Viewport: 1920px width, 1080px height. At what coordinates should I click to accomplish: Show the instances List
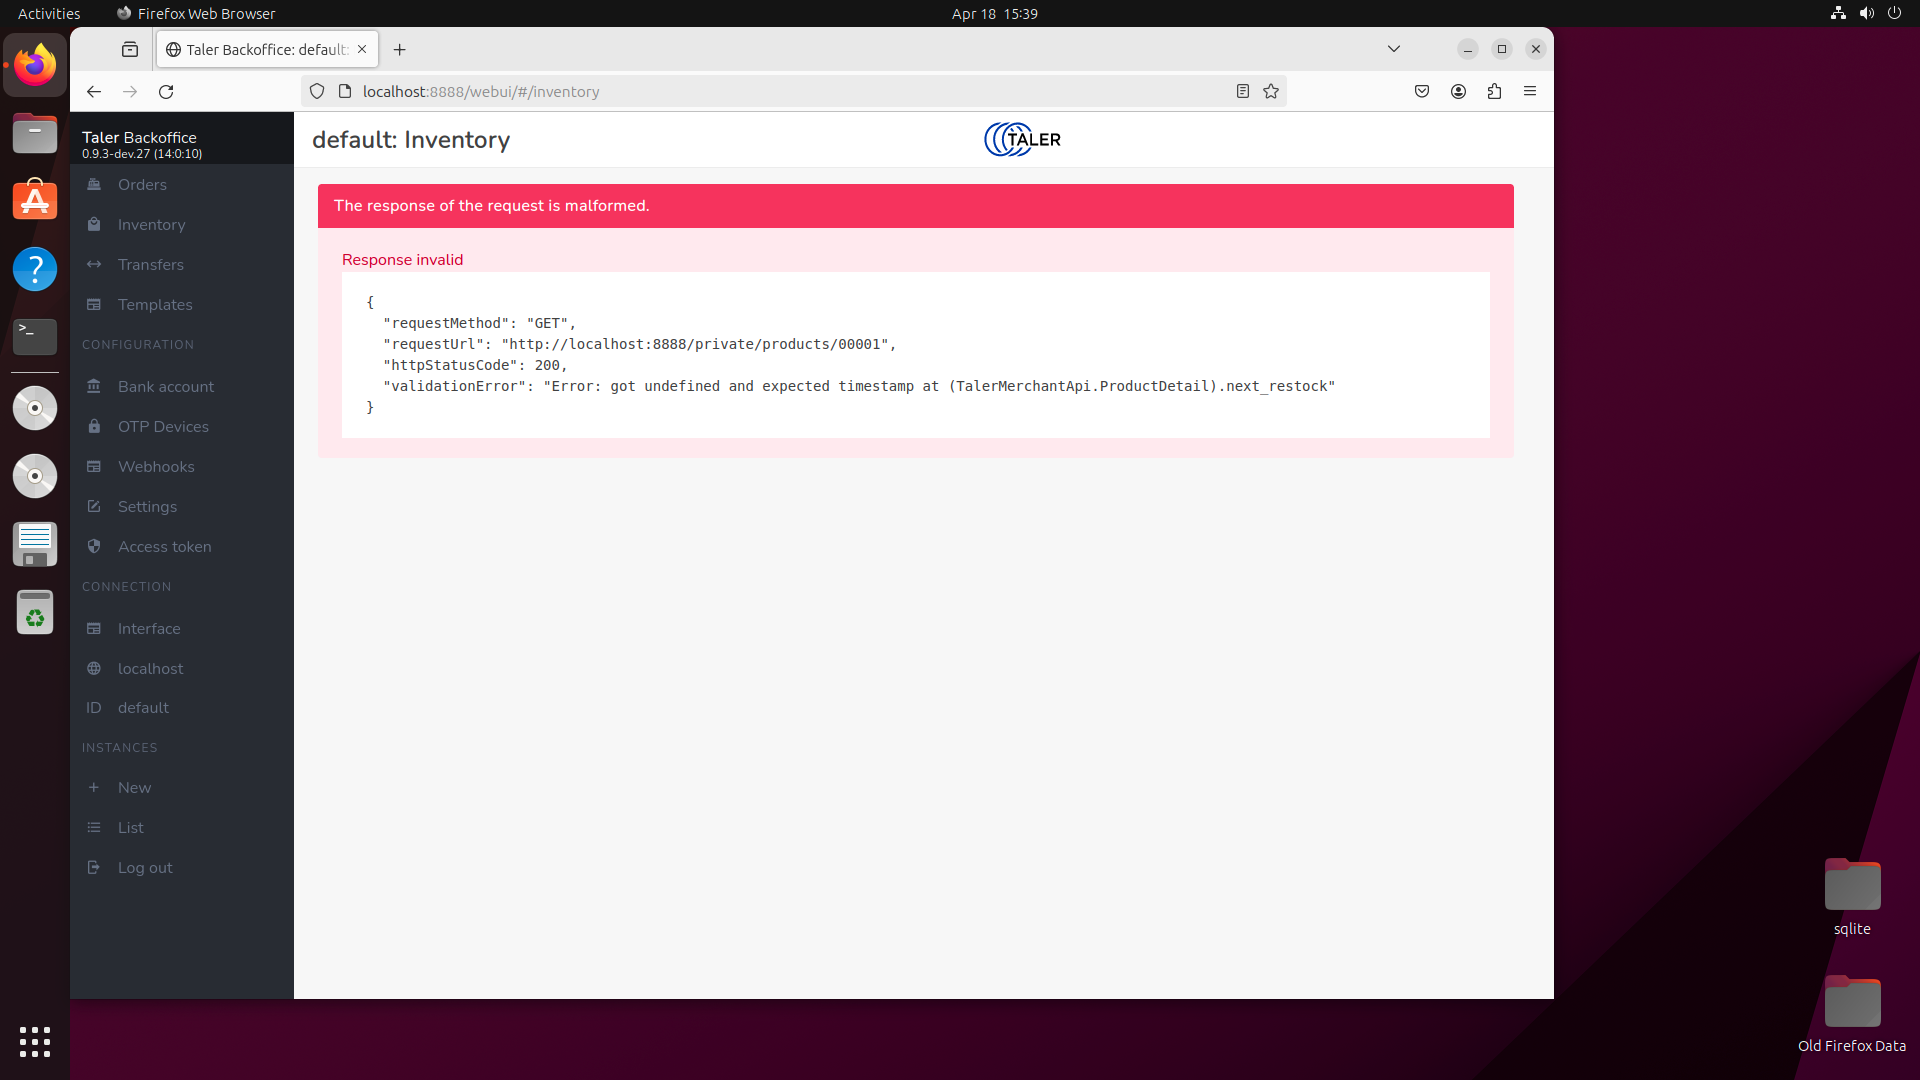pyautogui.click(x=130, y=828)
